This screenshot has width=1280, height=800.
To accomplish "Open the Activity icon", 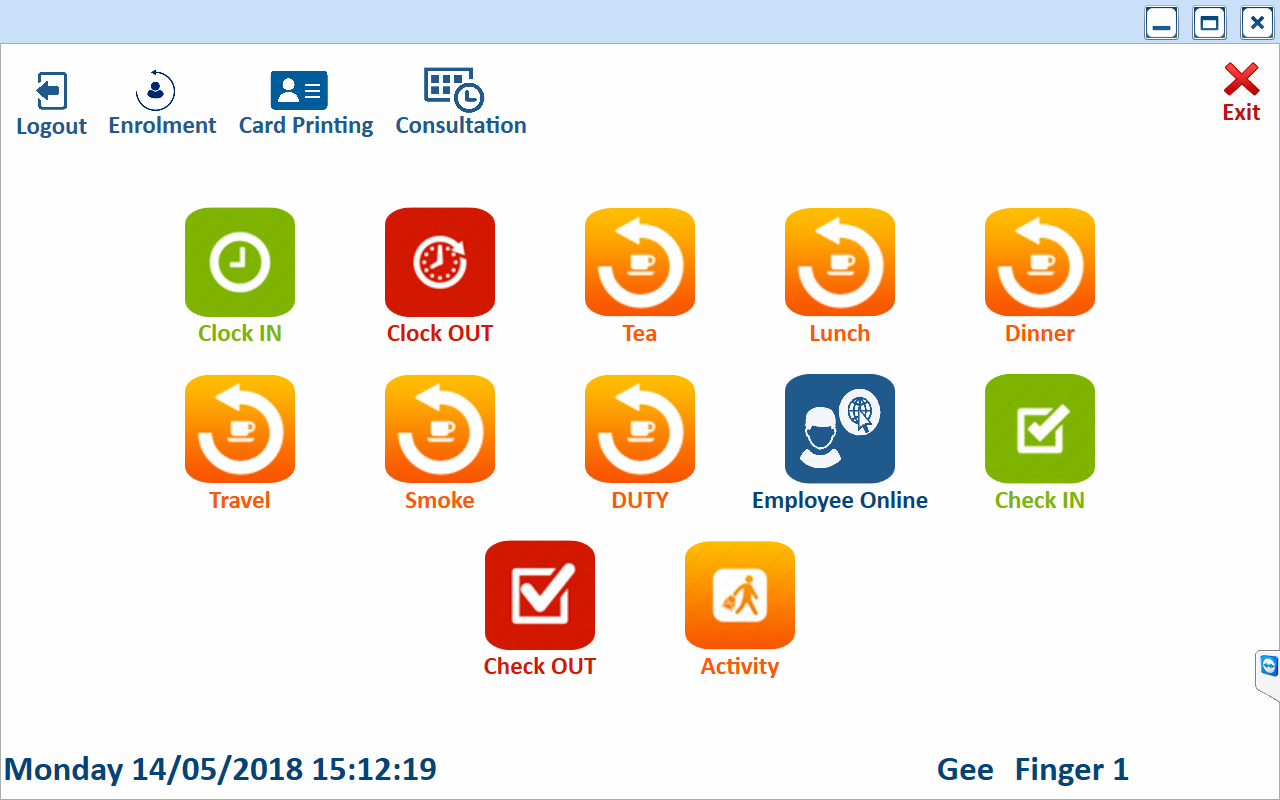I will pos(740,595).
